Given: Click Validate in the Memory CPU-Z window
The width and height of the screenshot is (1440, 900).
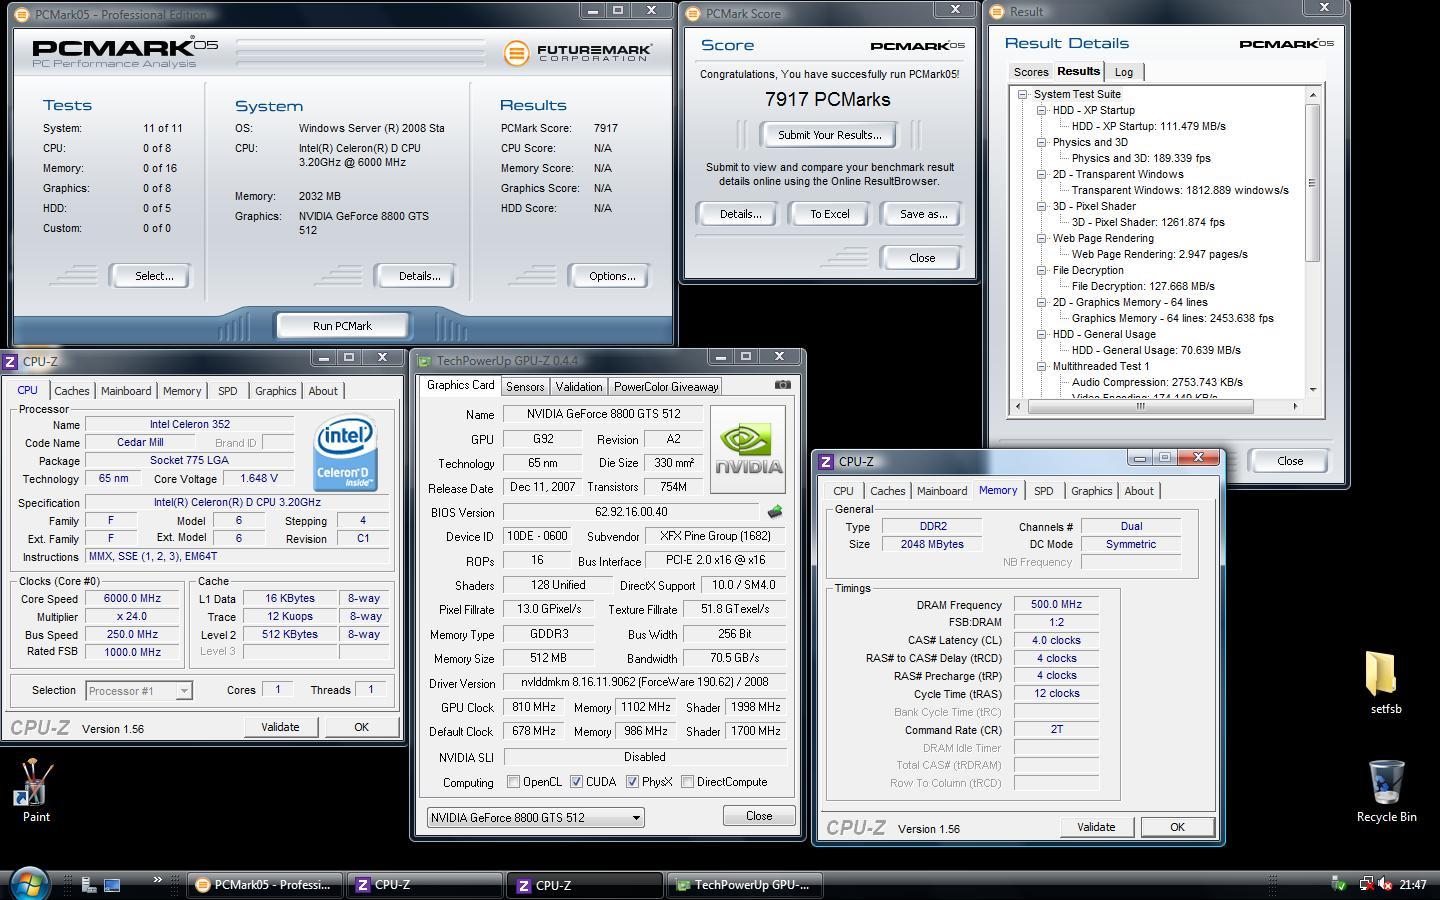Looking at the screenshot, I should click(1096, 827).
